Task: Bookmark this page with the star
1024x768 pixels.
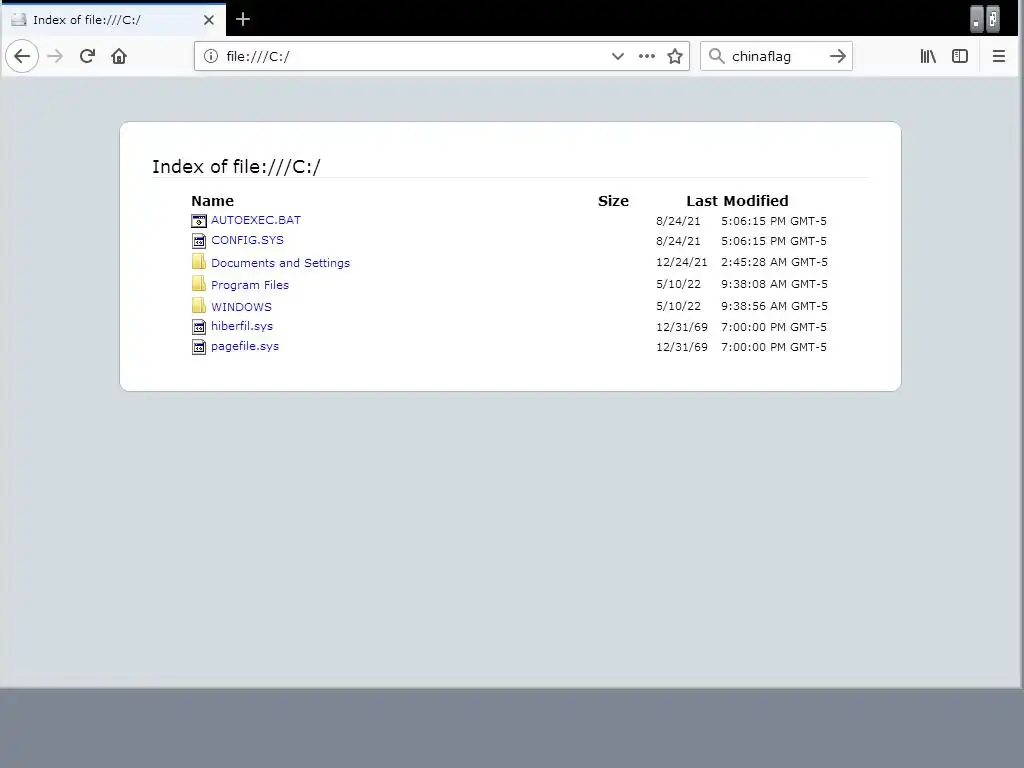Action: point(675,56)
